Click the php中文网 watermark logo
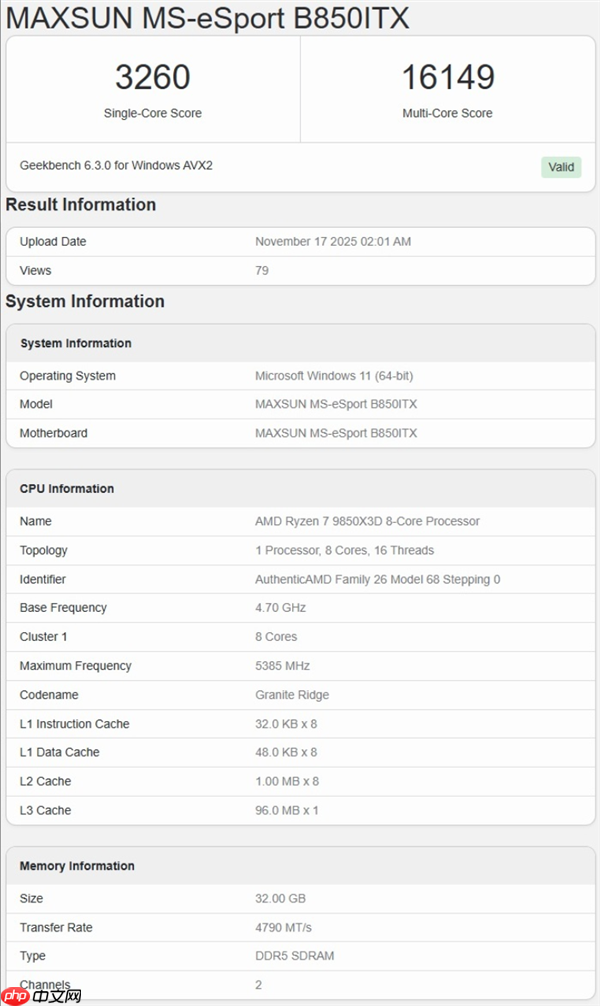This screenshot has height=1006, width=600. coord(42,995)
